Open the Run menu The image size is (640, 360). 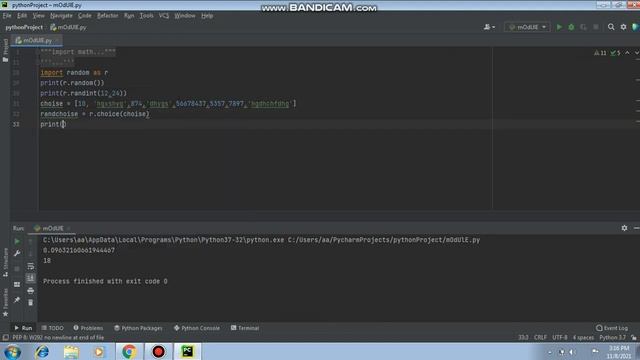pos(129,16)
